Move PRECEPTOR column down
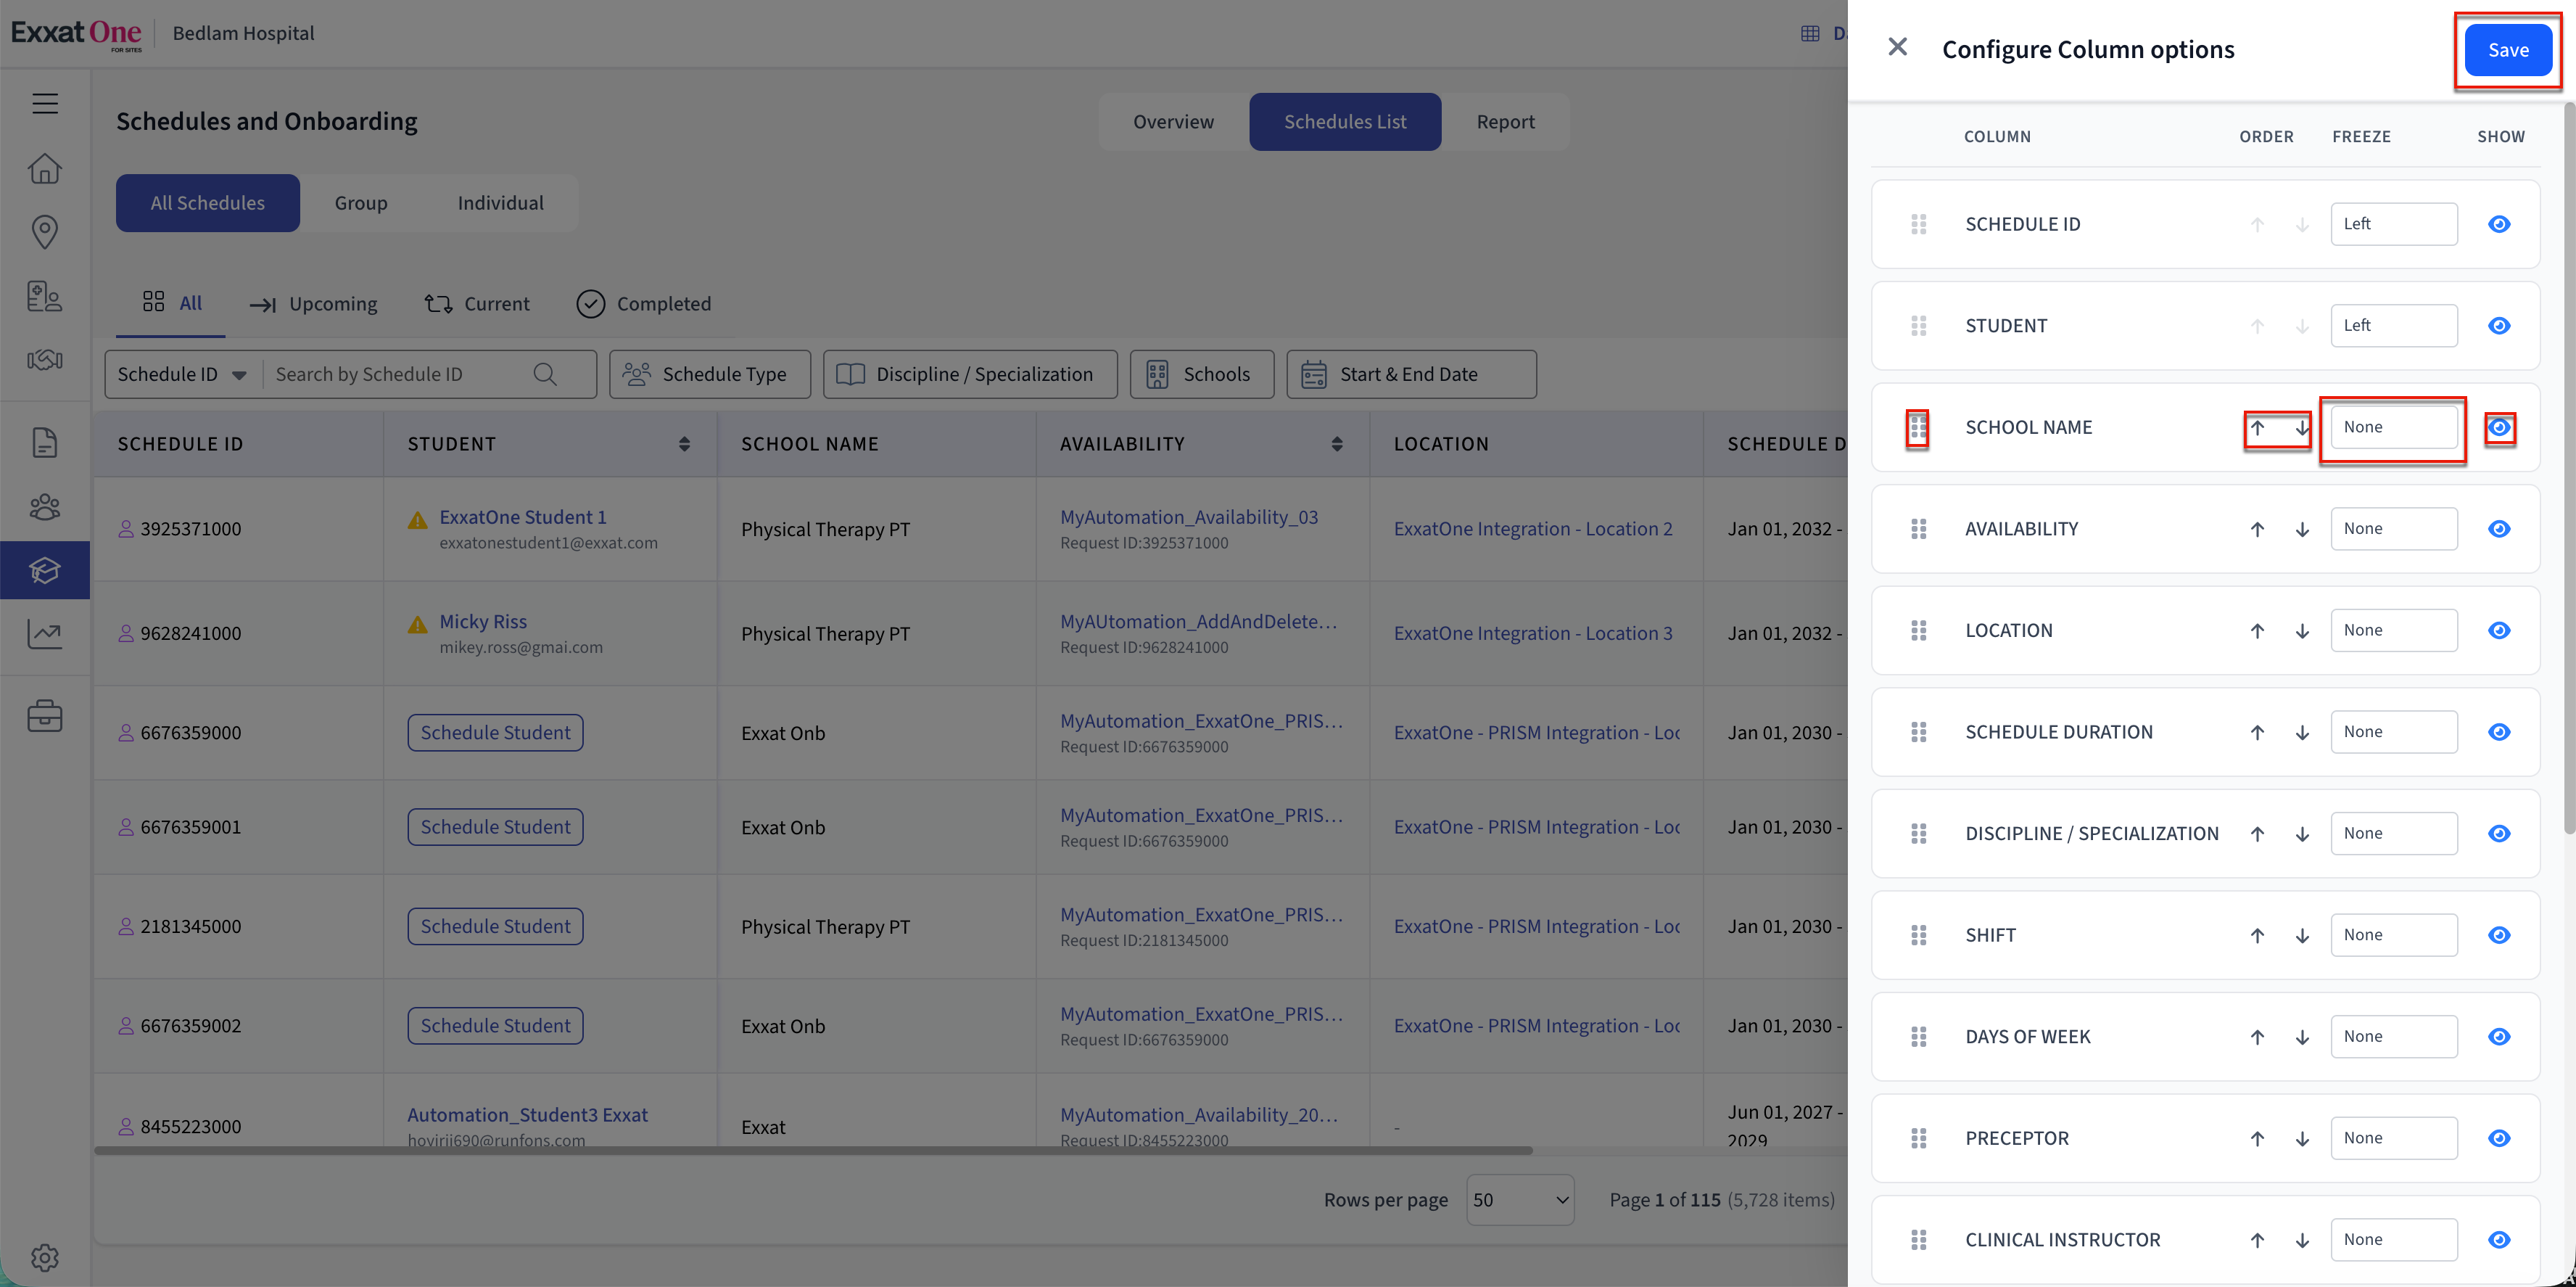 tap(2302, 1138)
